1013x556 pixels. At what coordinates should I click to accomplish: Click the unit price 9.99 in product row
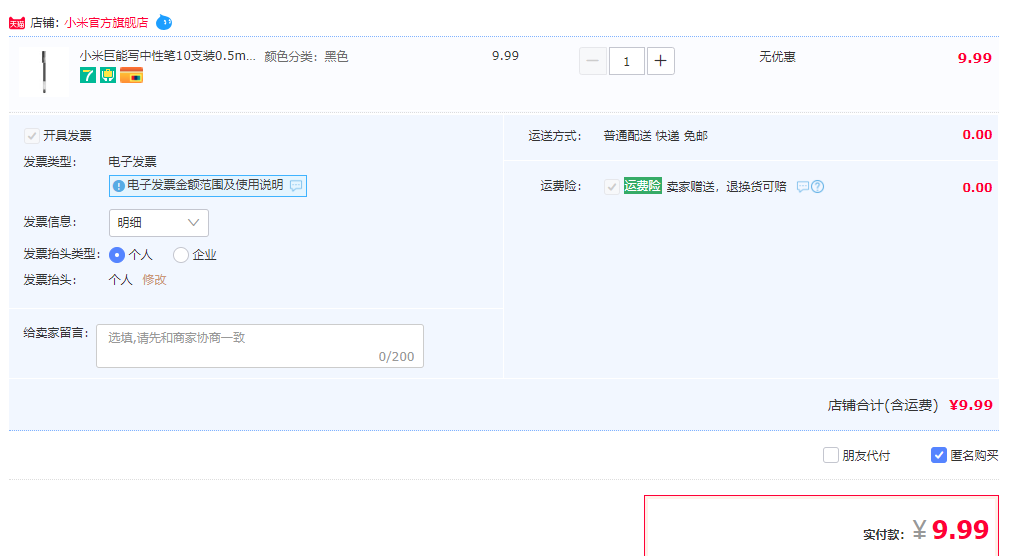pyautogui.click(x=505, y=56)
